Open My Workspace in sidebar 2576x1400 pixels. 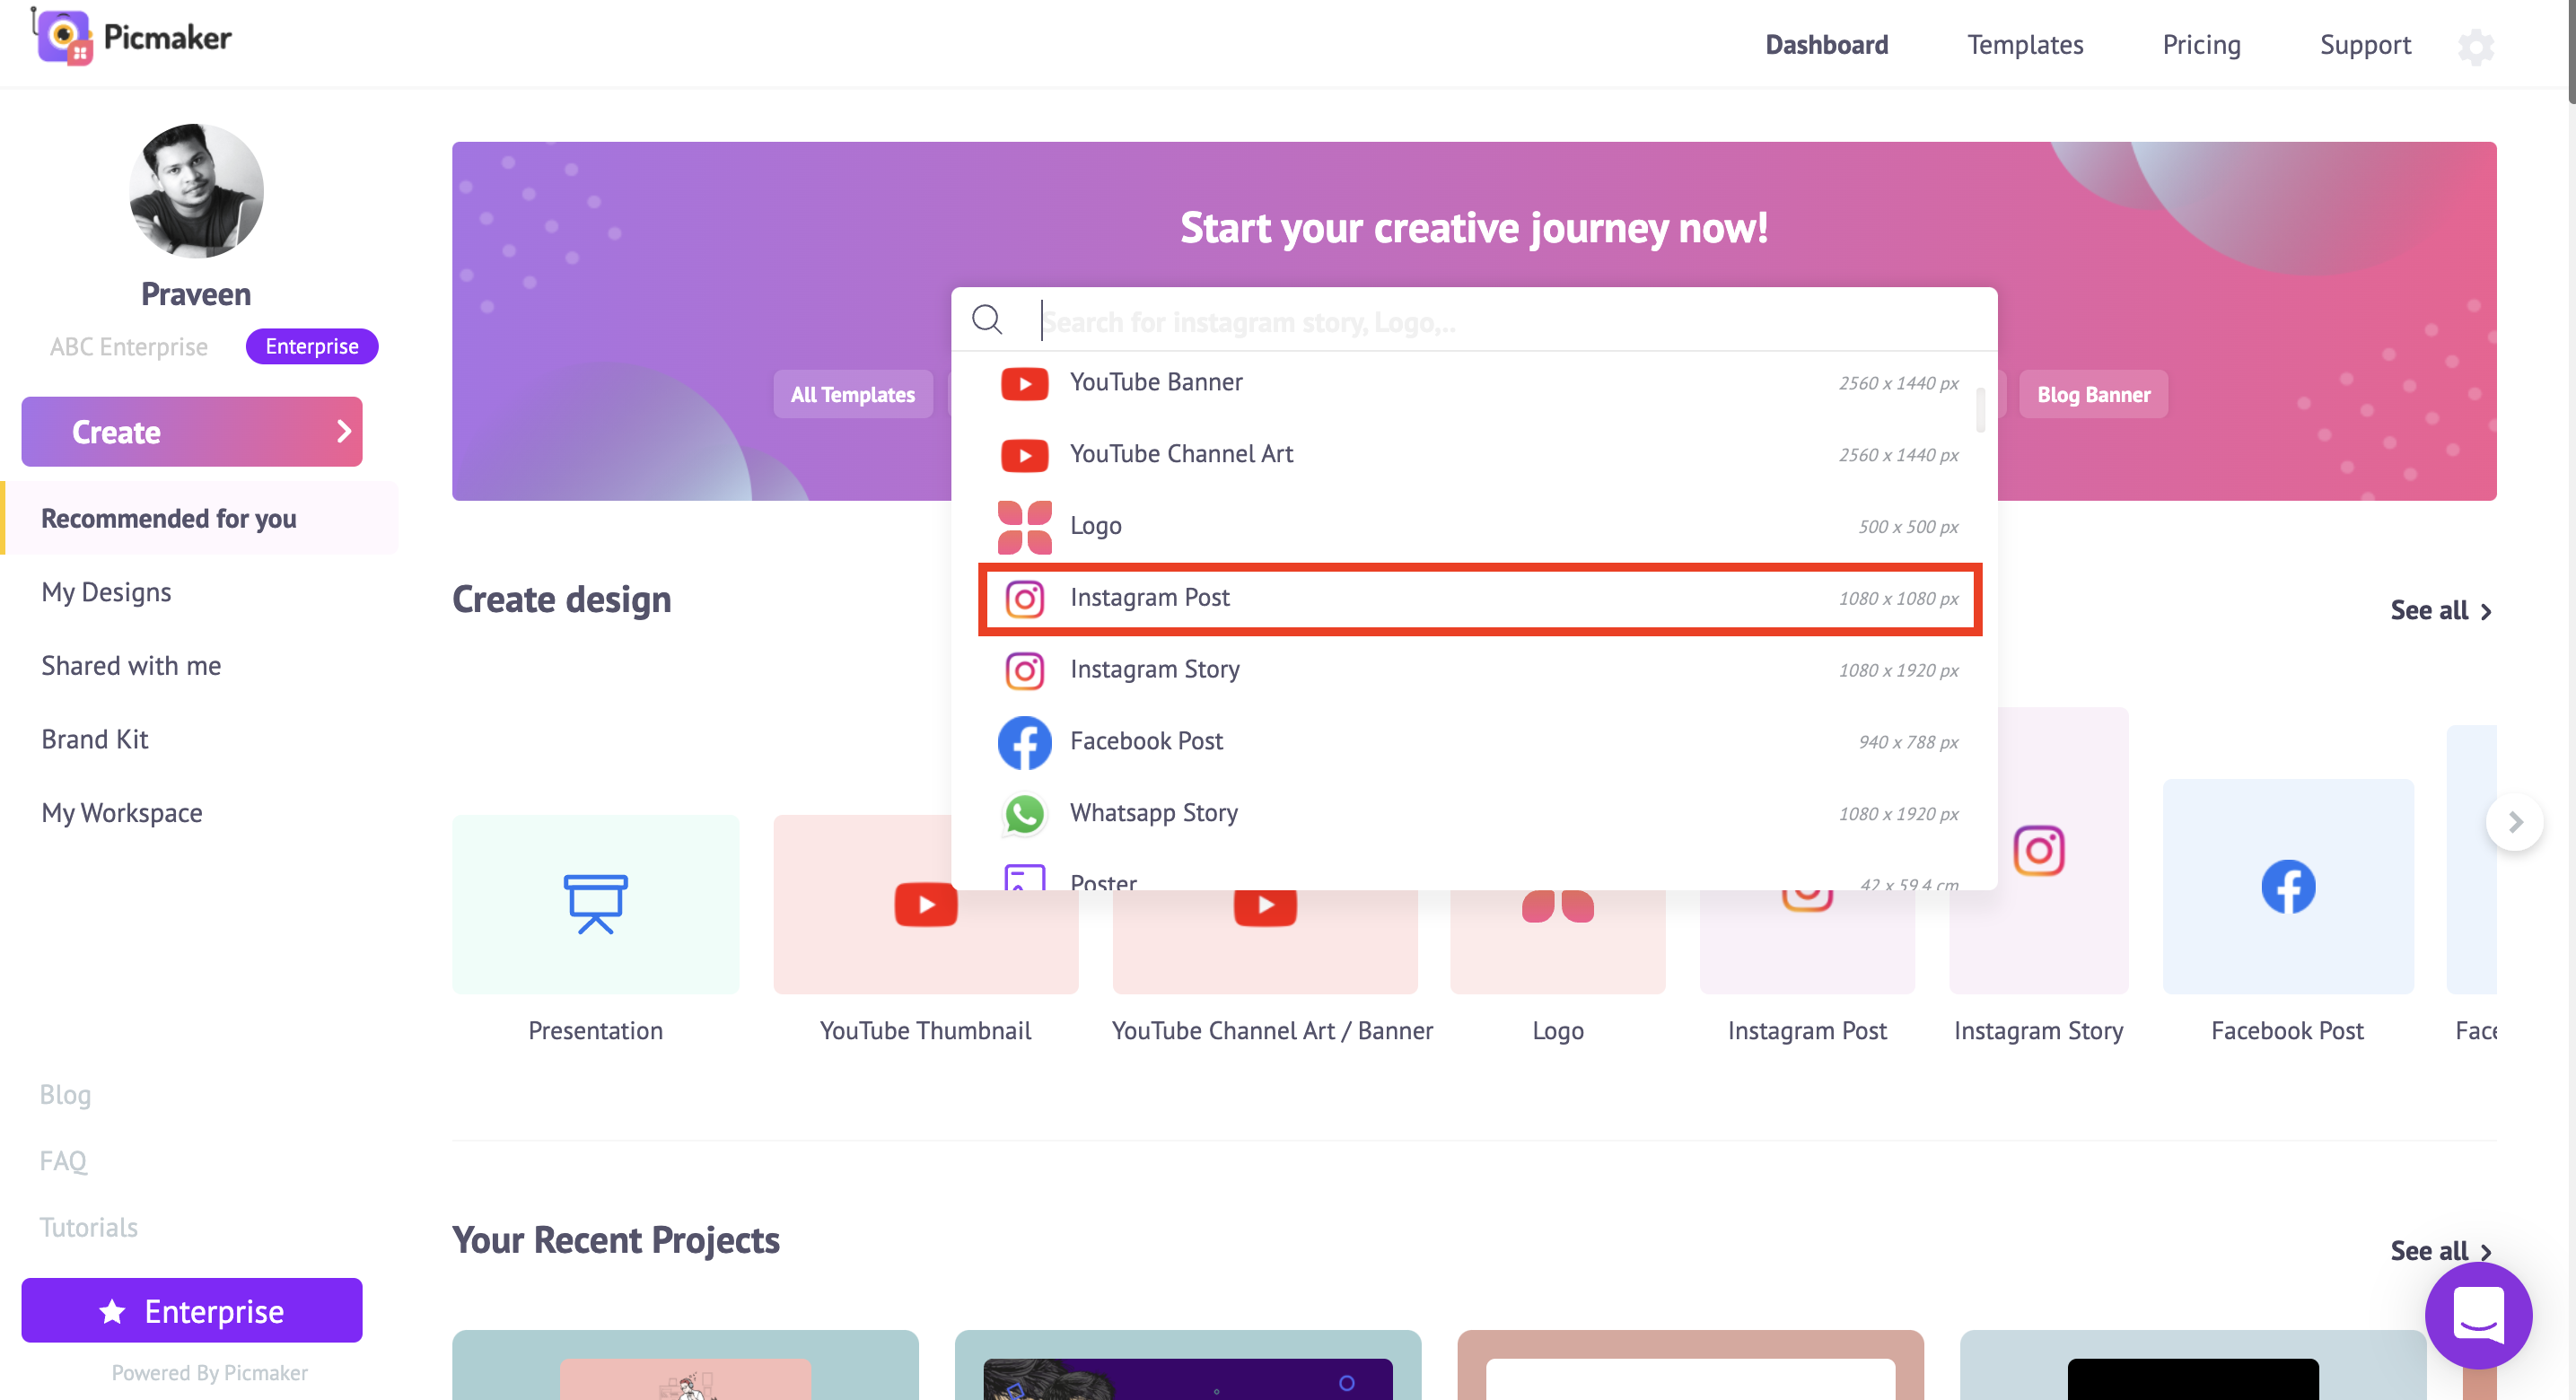(x=122, y=812)
